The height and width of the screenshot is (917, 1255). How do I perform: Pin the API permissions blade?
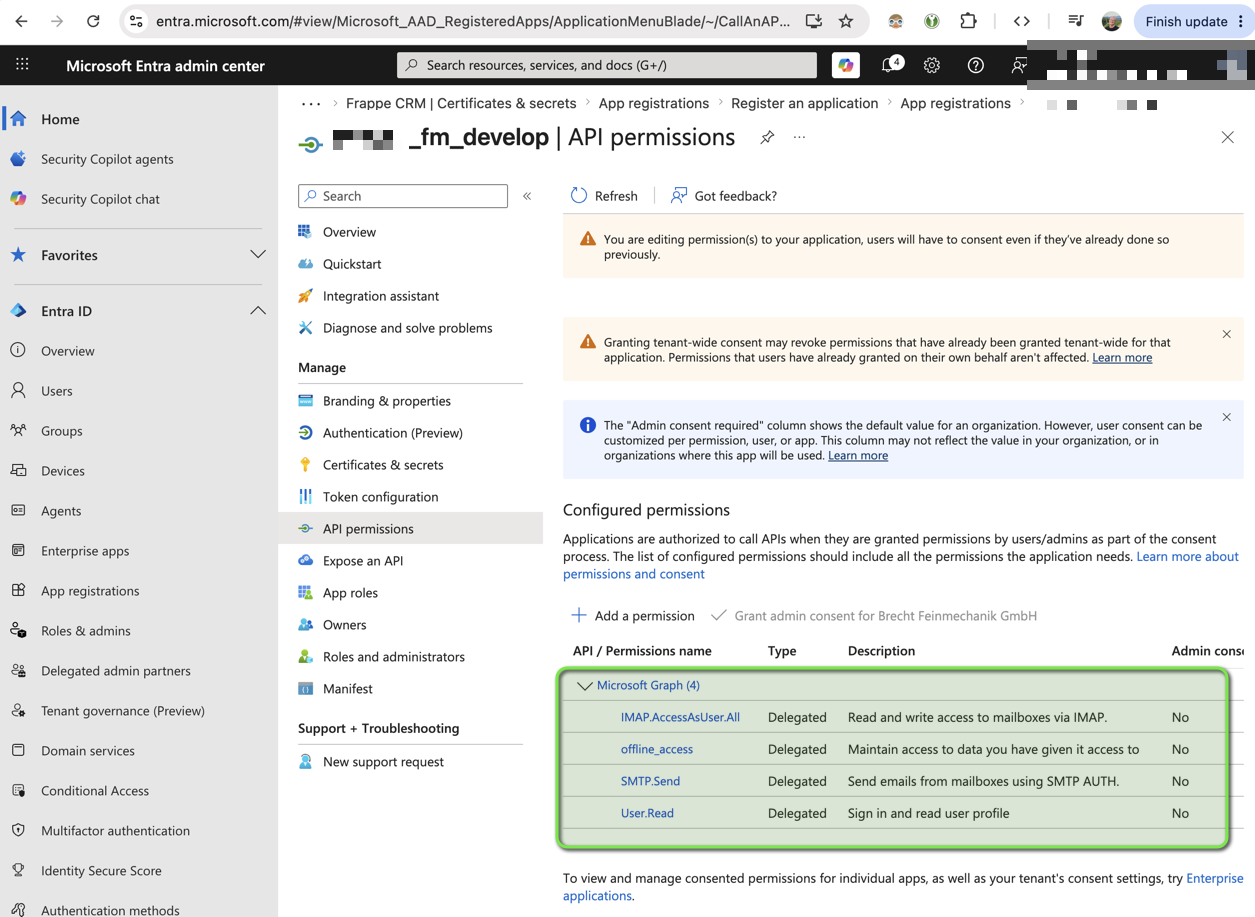[767, 138]
